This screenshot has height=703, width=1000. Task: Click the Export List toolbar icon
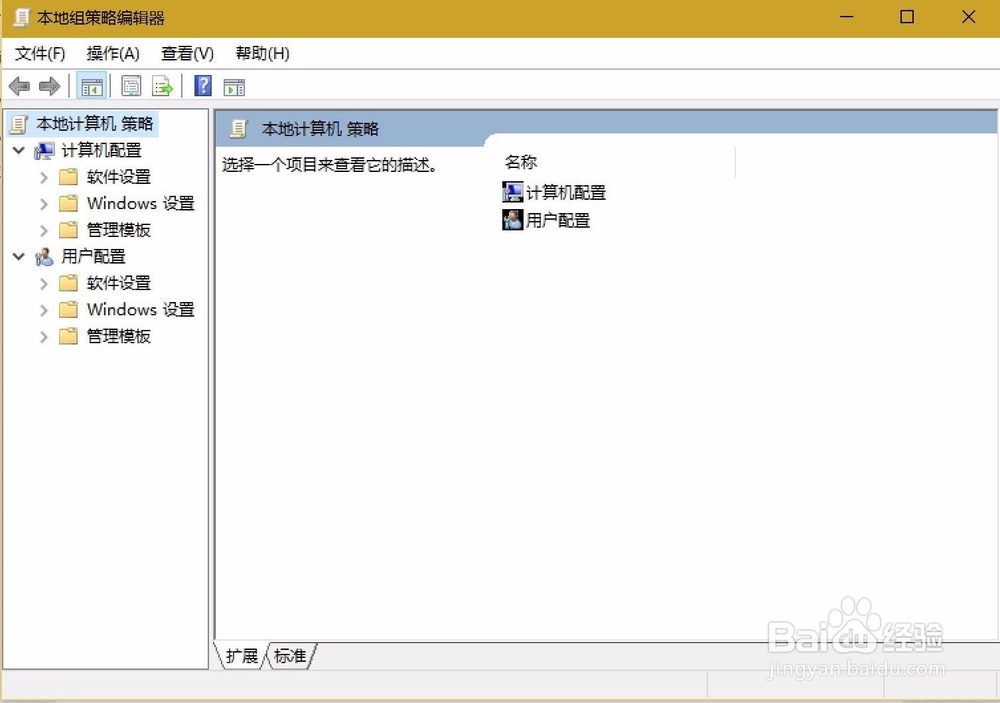(162, 86)
